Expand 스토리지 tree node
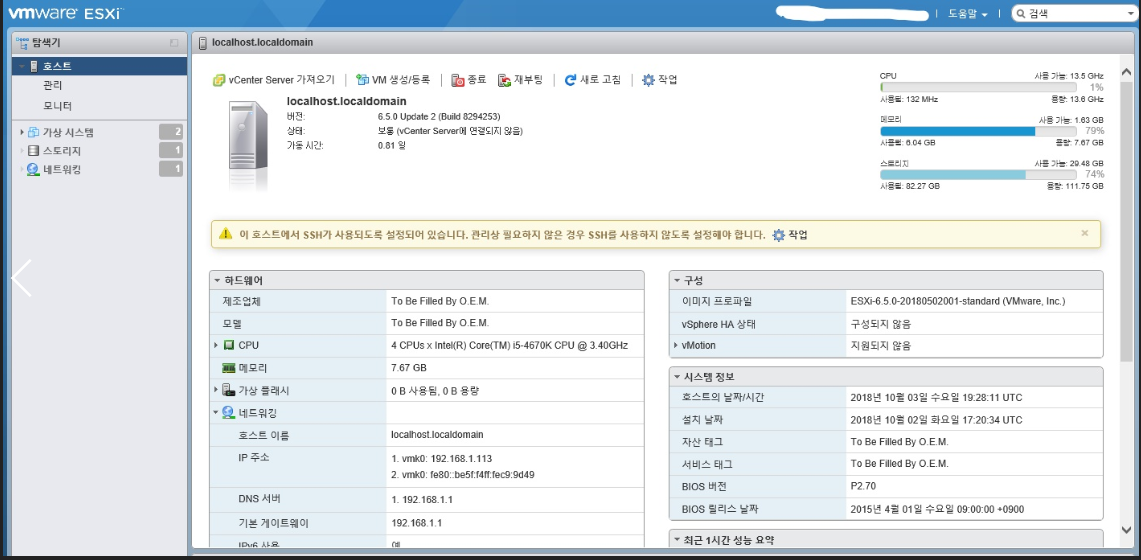 coord(22,151)
